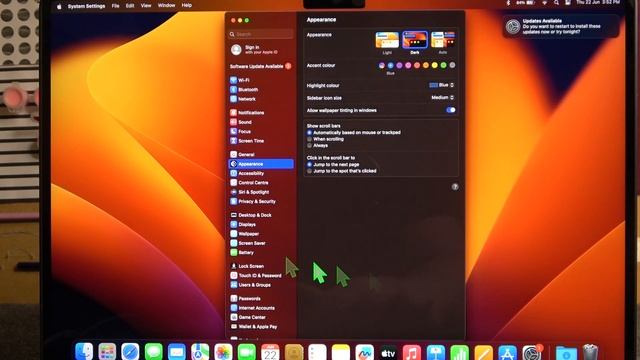The width and height of the screenshot is (640, 360).
Task: Open App Store from the Dock
Action: pos(507,353)
